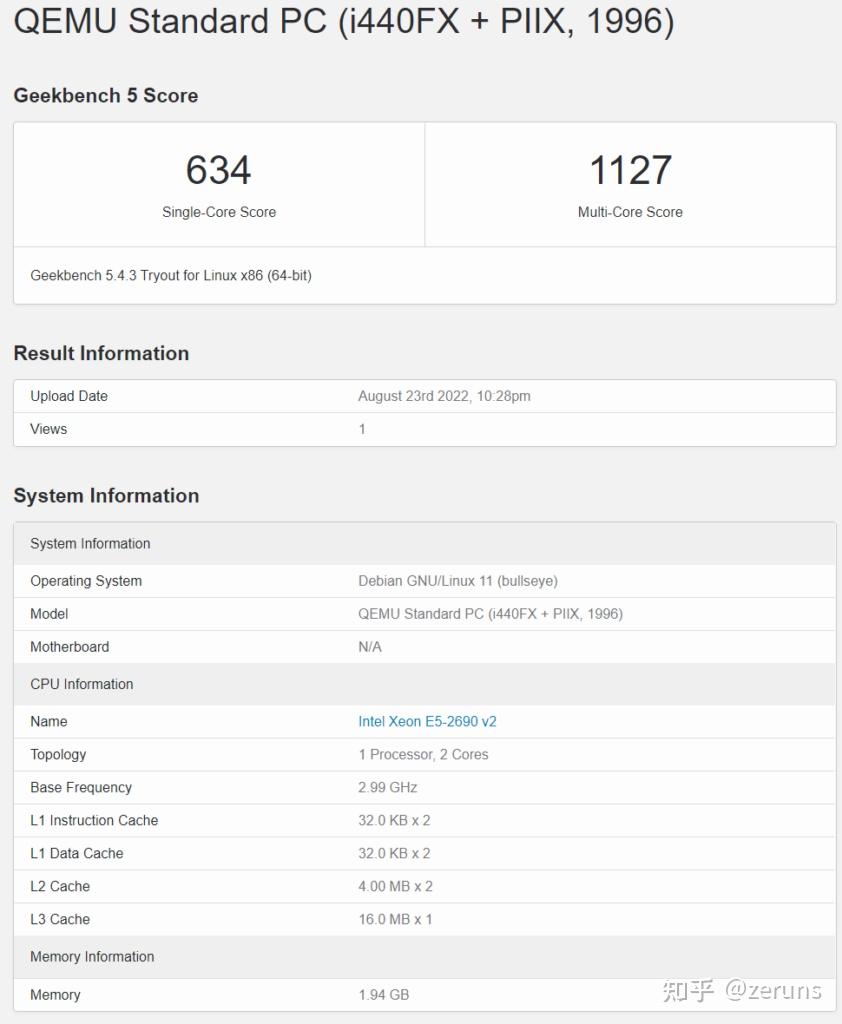
Task: Click the large System Information heading
Action: coord(106,495)
